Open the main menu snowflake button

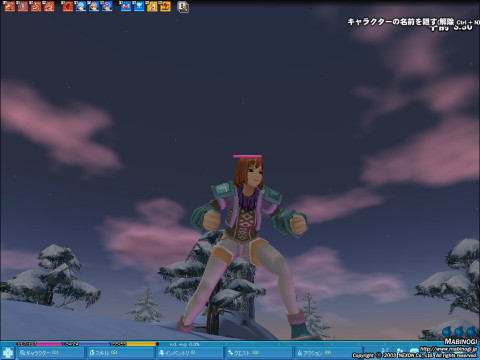pyautogui.click(x=7, y=353)
